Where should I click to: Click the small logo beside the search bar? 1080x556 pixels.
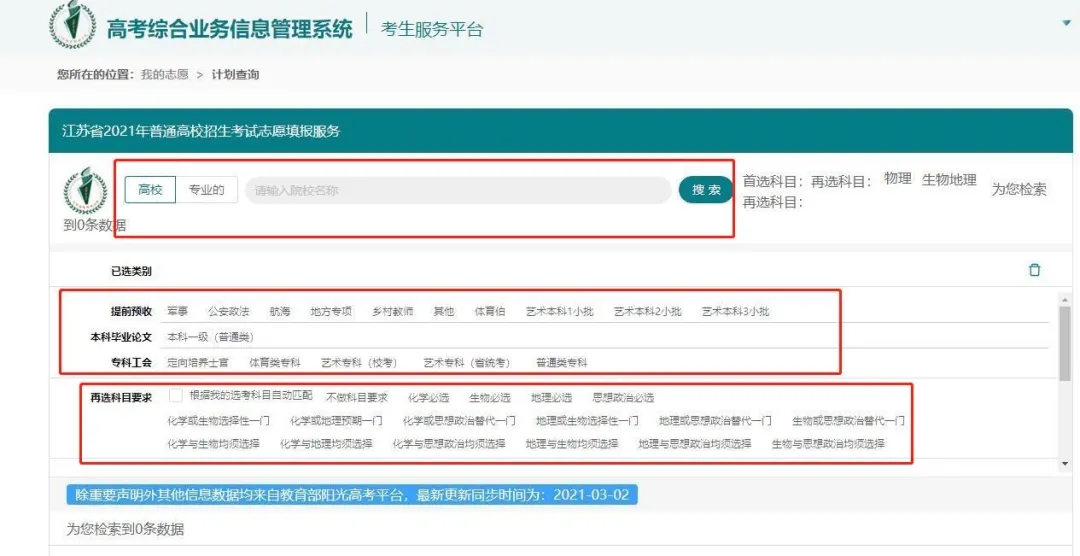coord(85,192)
